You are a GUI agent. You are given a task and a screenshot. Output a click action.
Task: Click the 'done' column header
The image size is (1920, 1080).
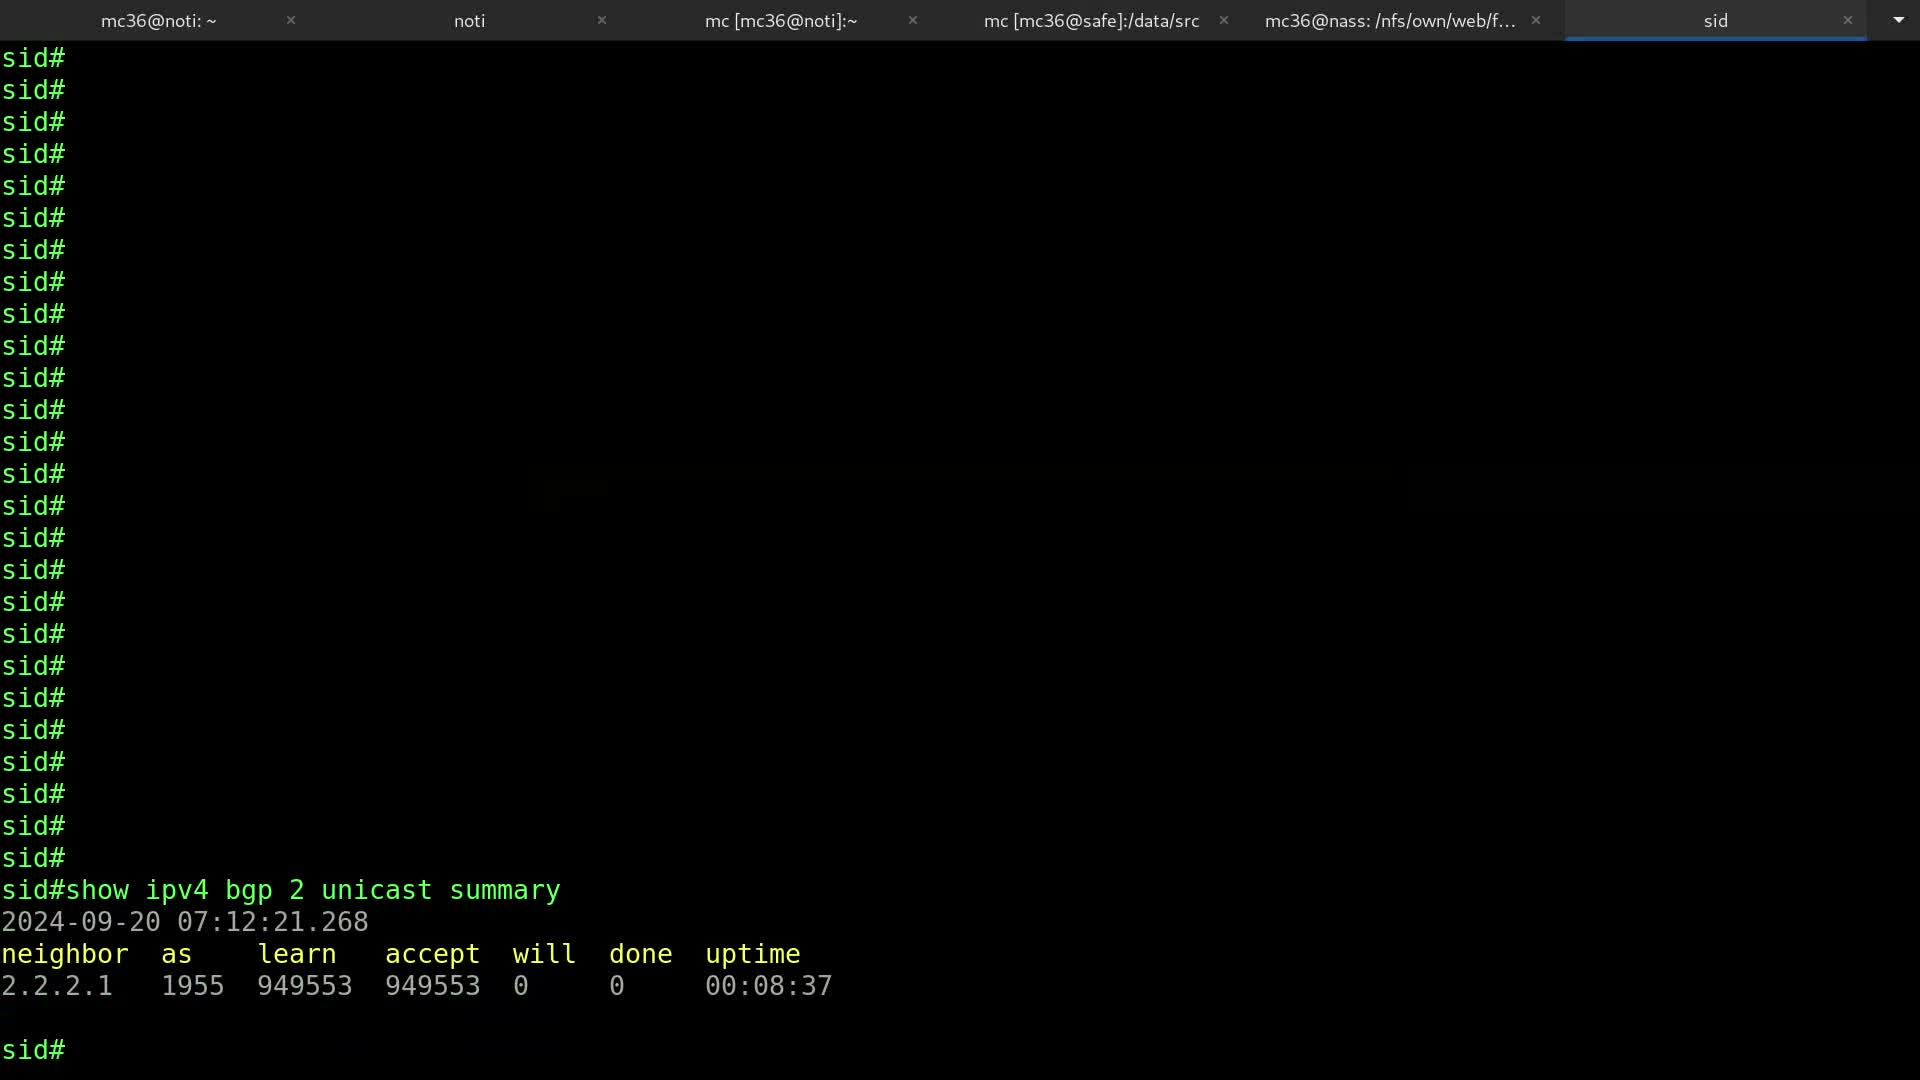tap(641, 954)
